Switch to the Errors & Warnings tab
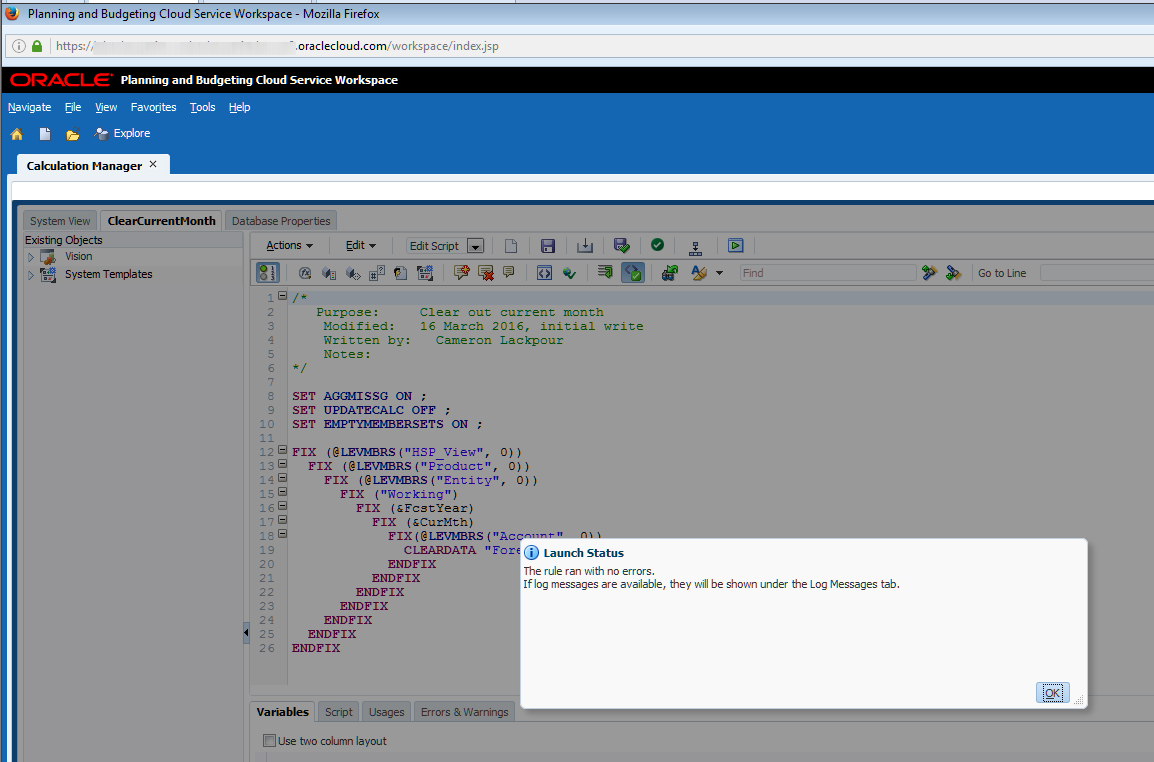This screenshot has height=762, width=1154. [464, 712]
